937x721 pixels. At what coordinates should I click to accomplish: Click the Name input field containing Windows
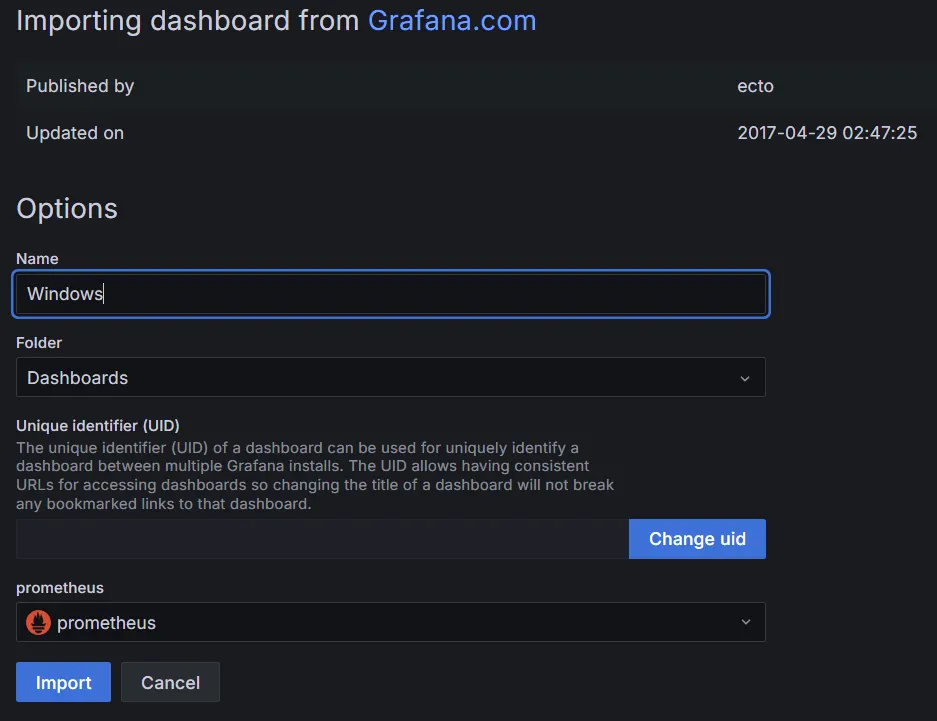pyautogui.click(x=391, y=294)
